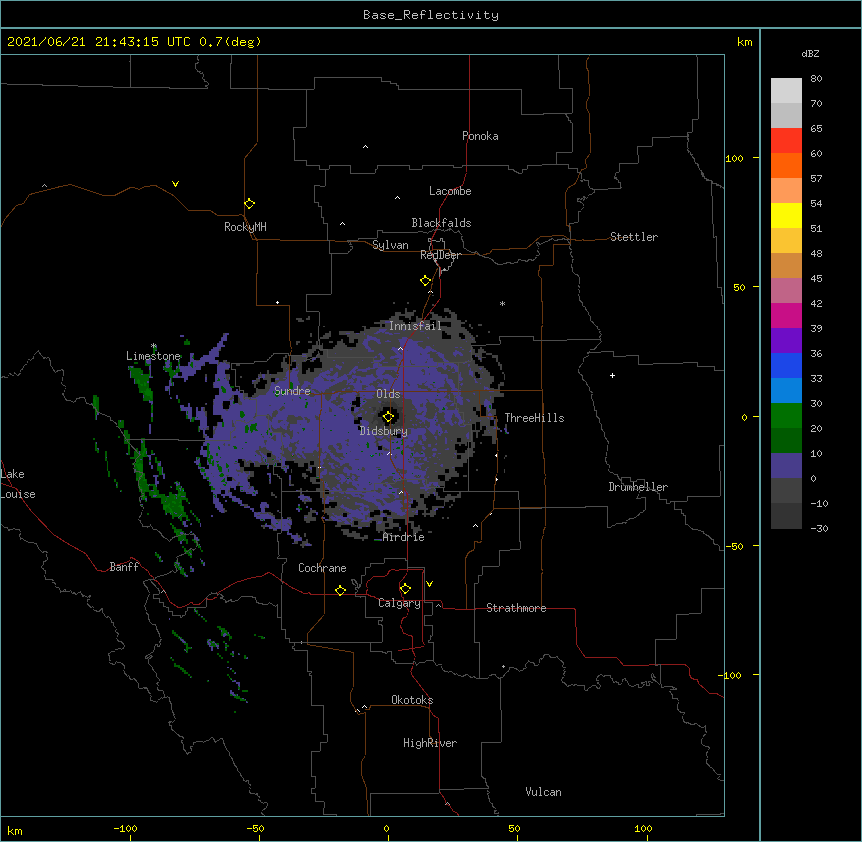Select the light blue 33 dBZ swatch
This screenshot has width=862, height=842.
(x=786, y=390)
